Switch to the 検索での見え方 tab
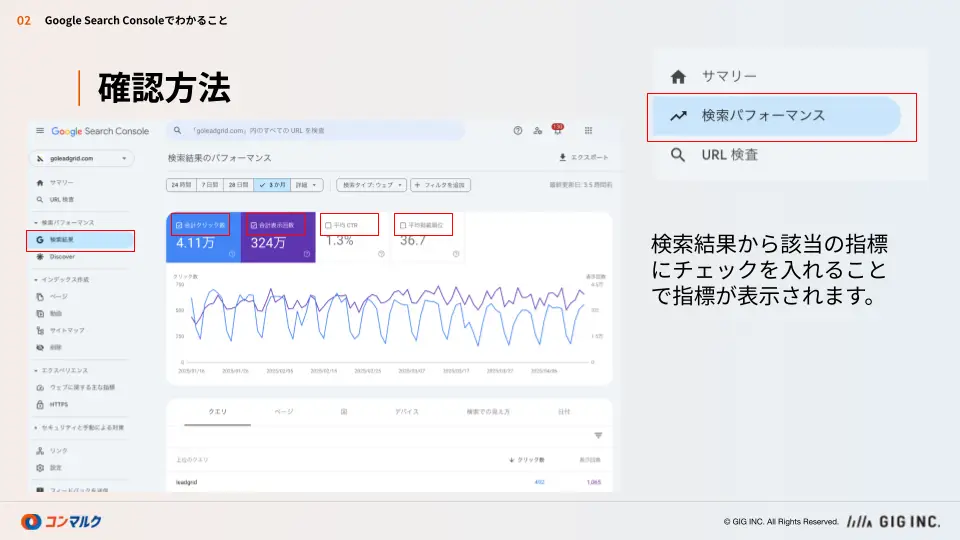 488,412
